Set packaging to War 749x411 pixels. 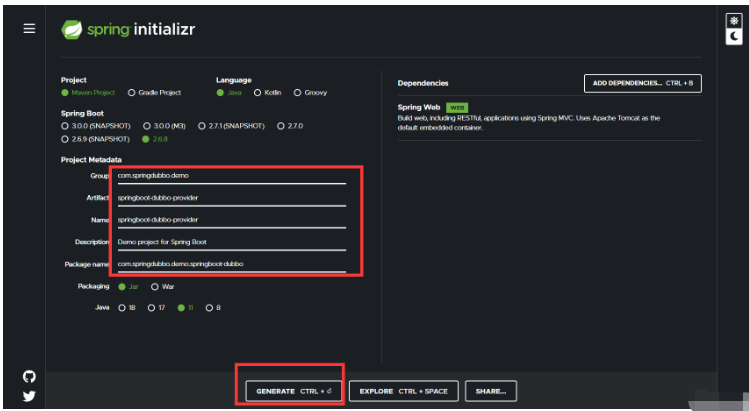[x=162, y=287]
